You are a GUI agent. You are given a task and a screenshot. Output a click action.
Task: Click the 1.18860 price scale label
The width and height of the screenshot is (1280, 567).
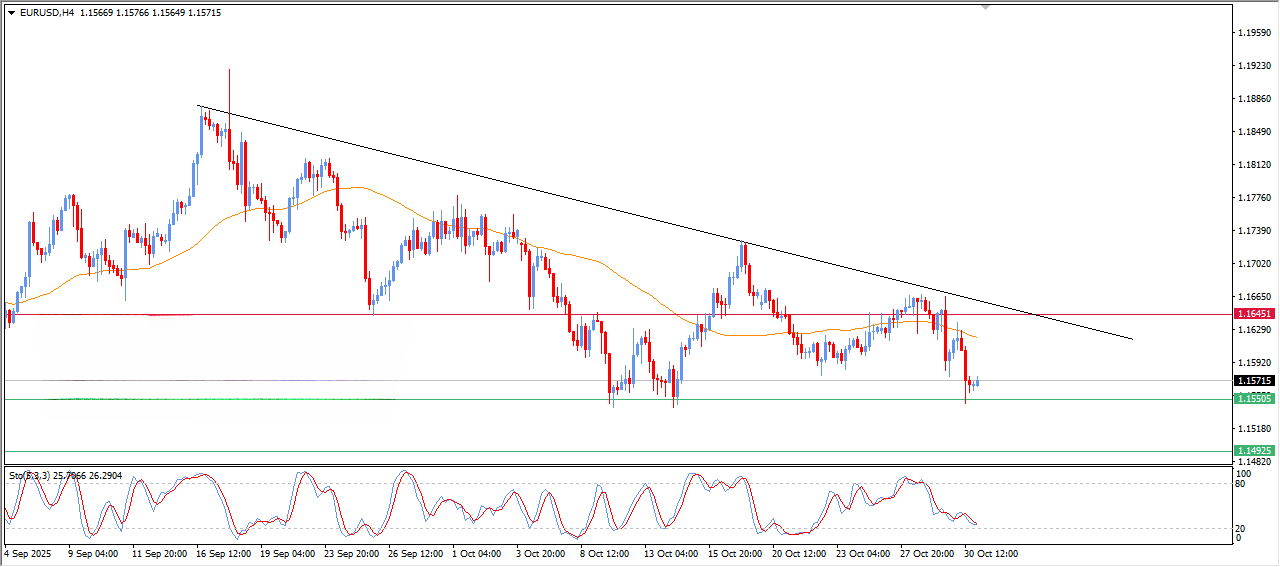coord(1254,99)
